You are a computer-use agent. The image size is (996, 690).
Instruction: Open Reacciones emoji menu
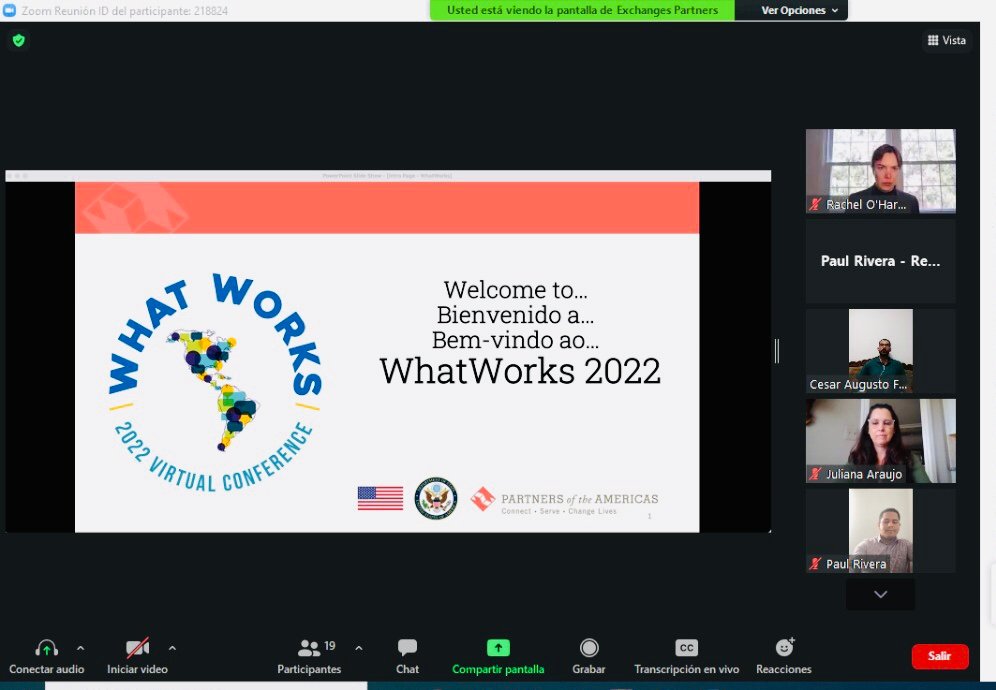tap(784, 656)
